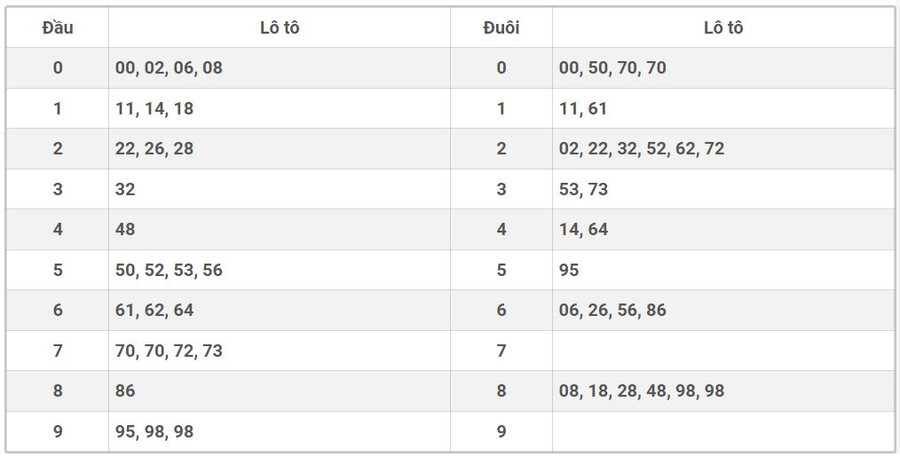Click the Đuôi column header
This screenshot has width=900, height=457.
coord(501,28)
